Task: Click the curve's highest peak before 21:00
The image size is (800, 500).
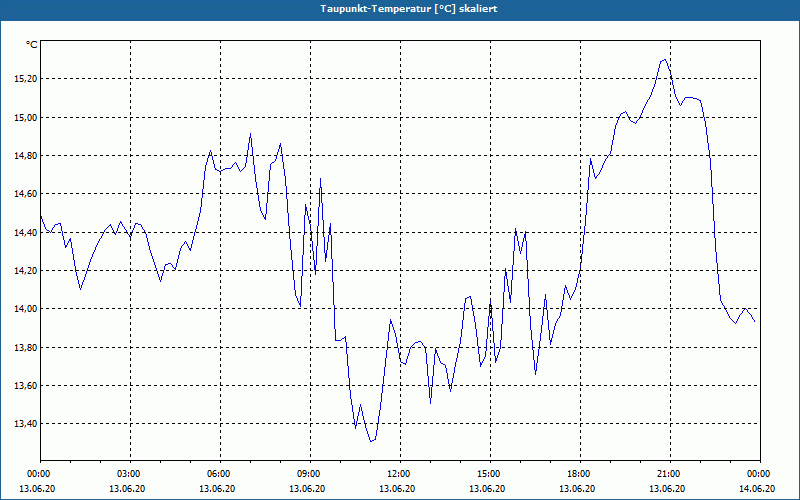Action: coord(664,60)
